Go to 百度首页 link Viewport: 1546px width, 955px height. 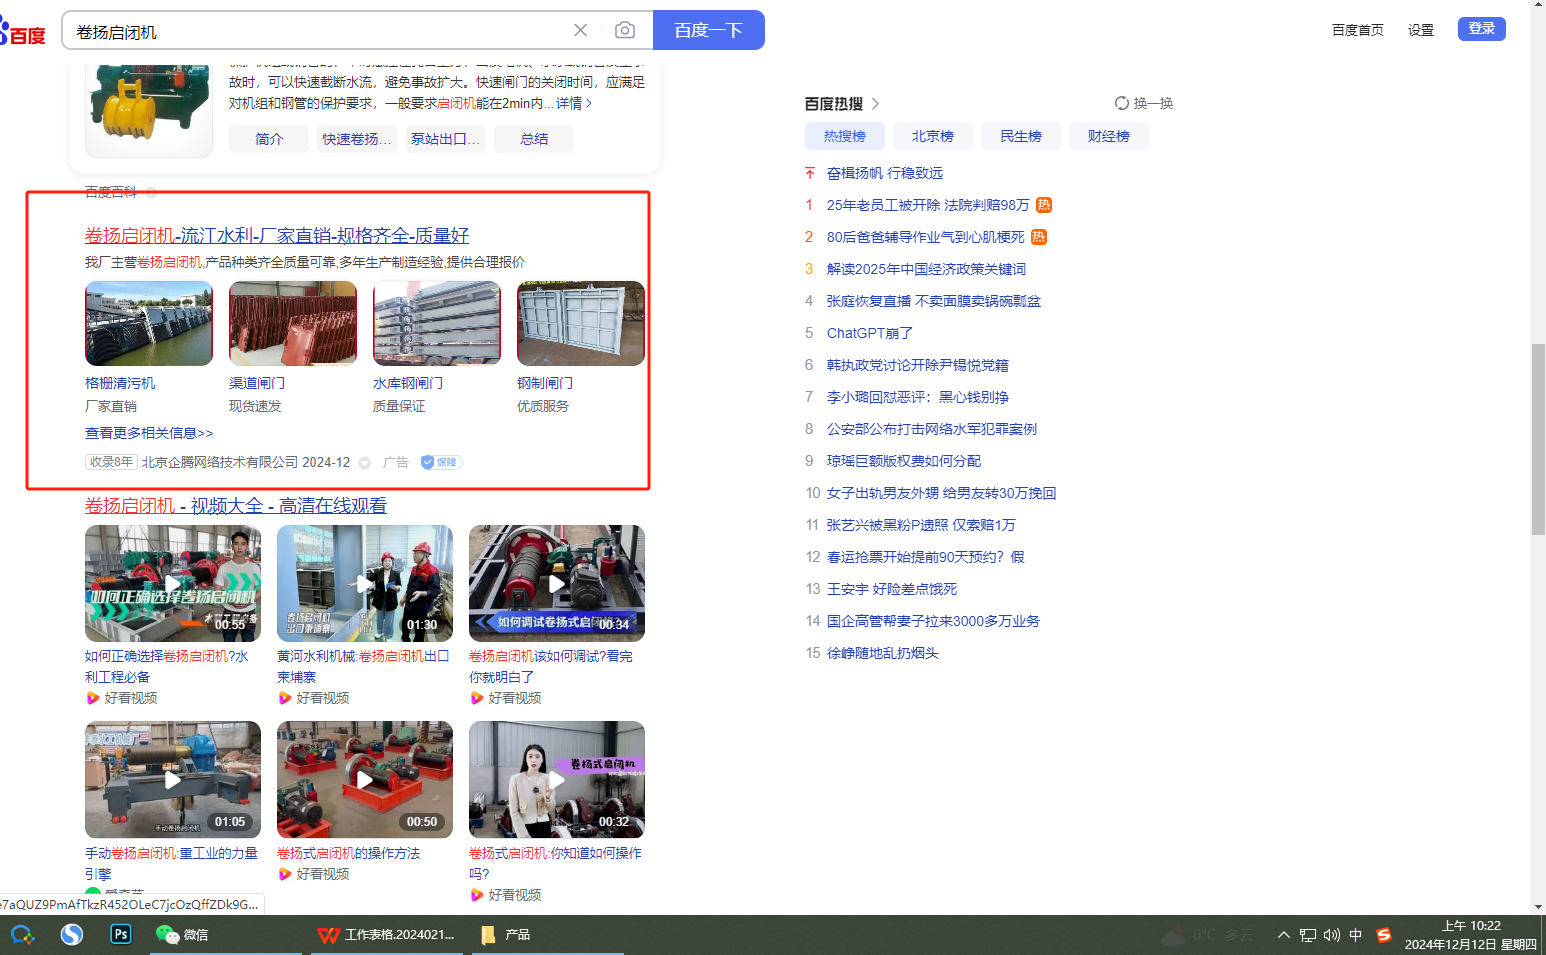1358,30
